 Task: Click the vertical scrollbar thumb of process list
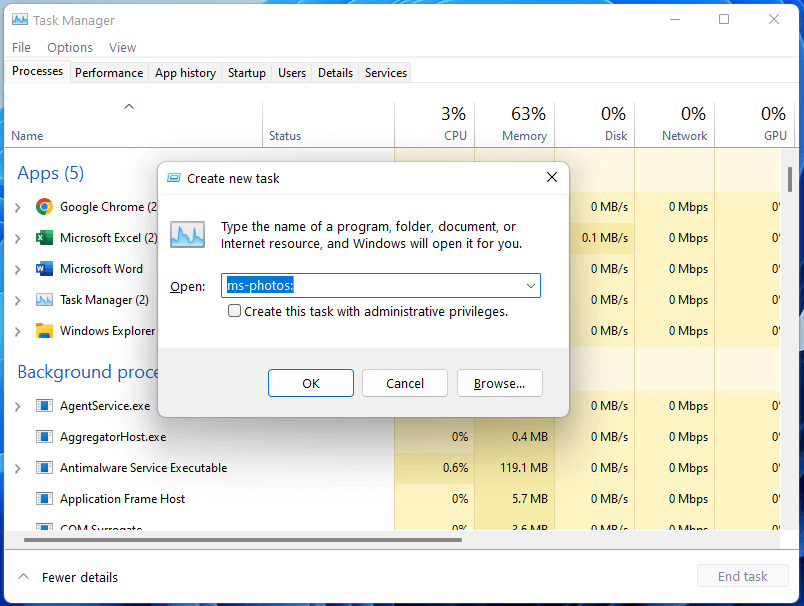790,179
